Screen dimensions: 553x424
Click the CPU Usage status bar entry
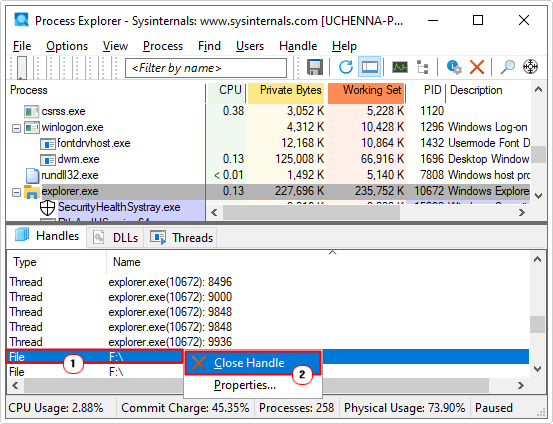tap(56, 408)
